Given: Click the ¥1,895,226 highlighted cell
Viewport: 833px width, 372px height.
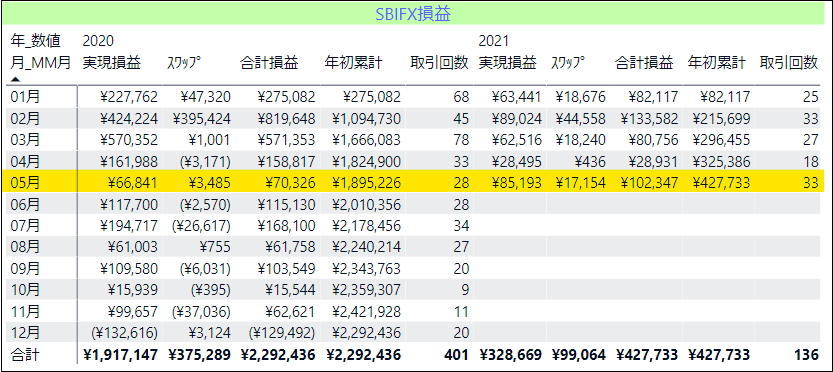Looking at the screenshot, I should (366, 183).
